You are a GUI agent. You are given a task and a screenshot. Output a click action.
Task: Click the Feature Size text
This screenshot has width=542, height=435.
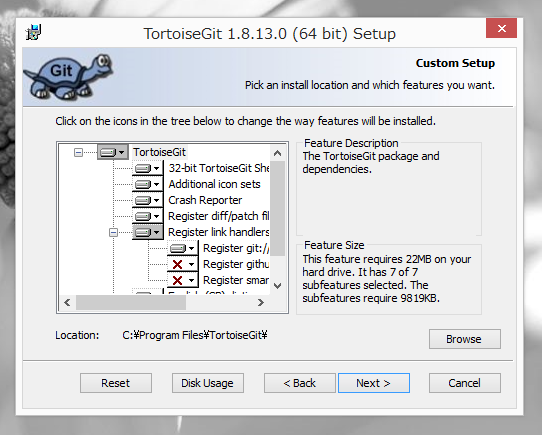coord(386,278)
